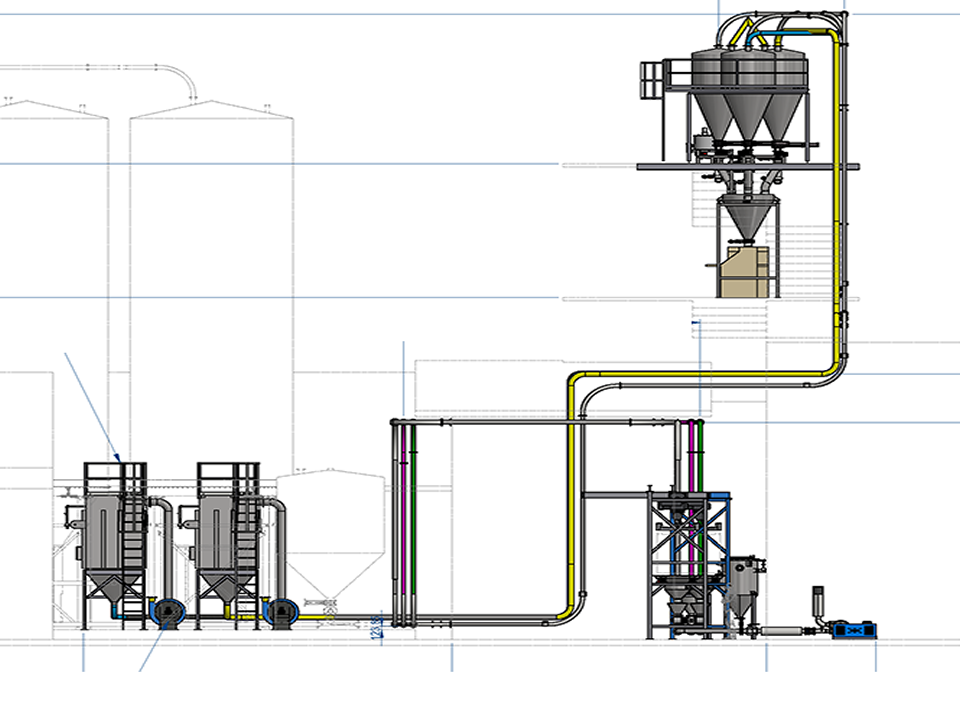Select the horizontal cylinder left of the blower
Screen dimensions: 960x702
coord(783,630)
